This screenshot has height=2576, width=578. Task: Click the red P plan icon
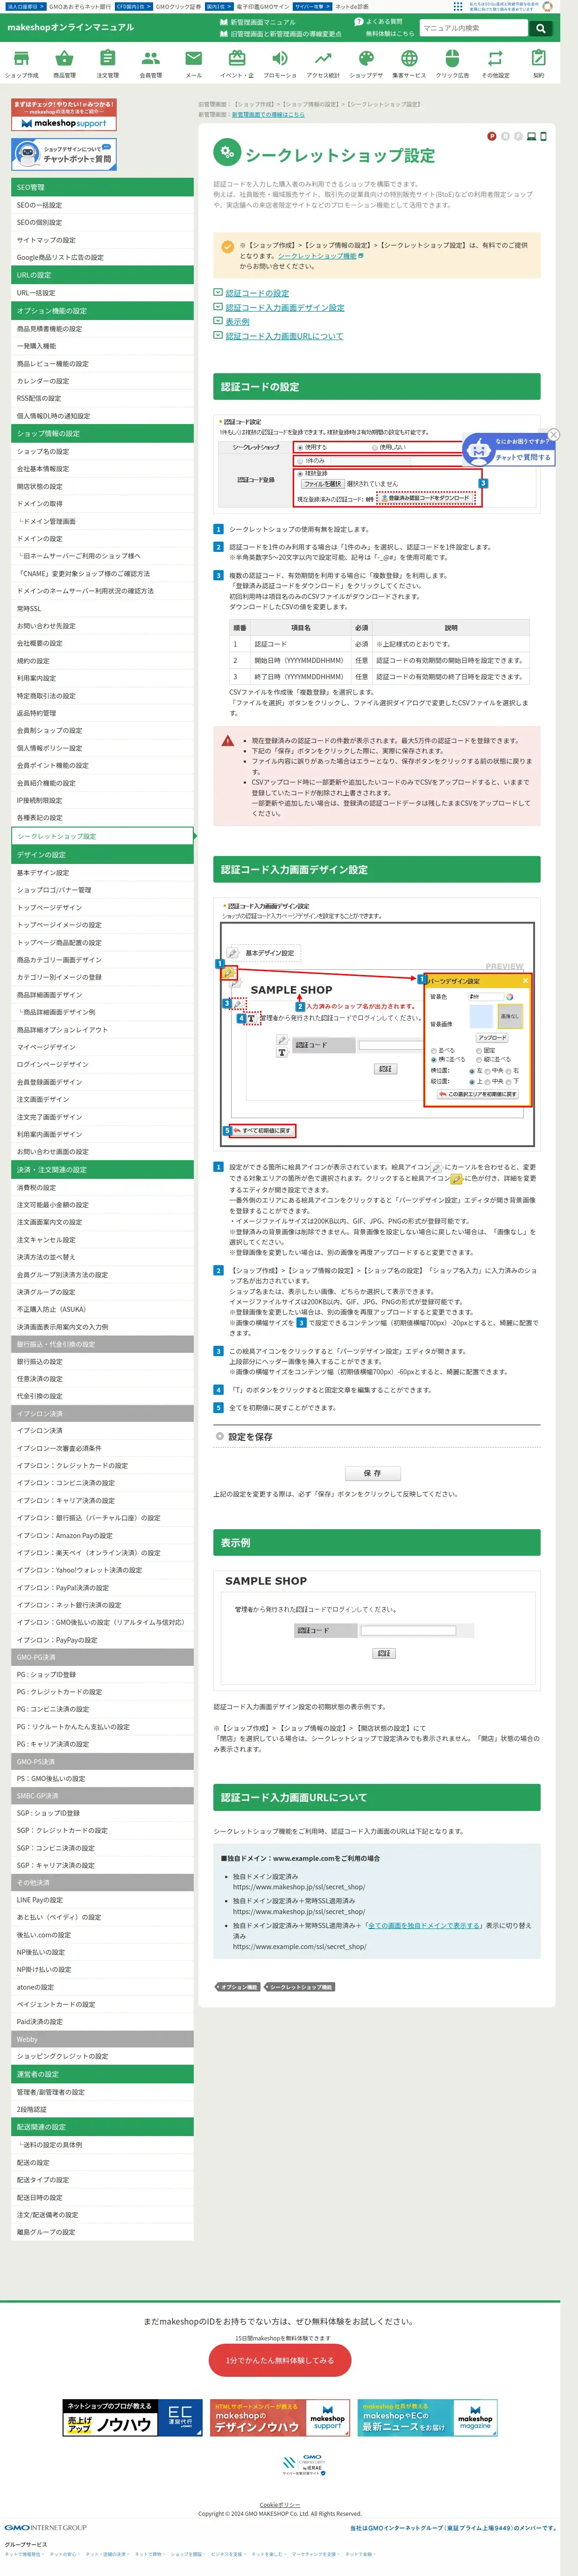click(x=492, y=136)
